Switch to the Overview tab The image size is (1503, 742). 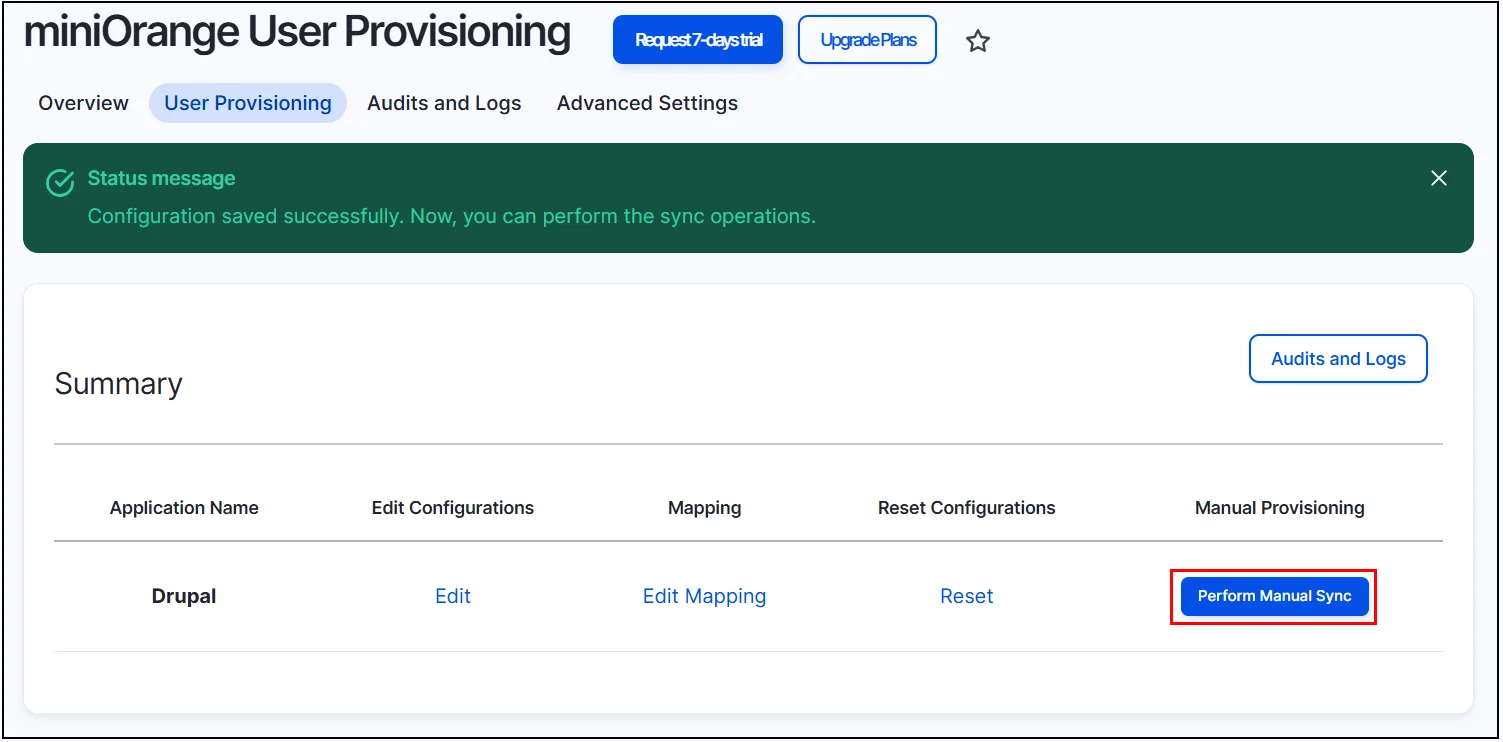(x=83, y=103)
